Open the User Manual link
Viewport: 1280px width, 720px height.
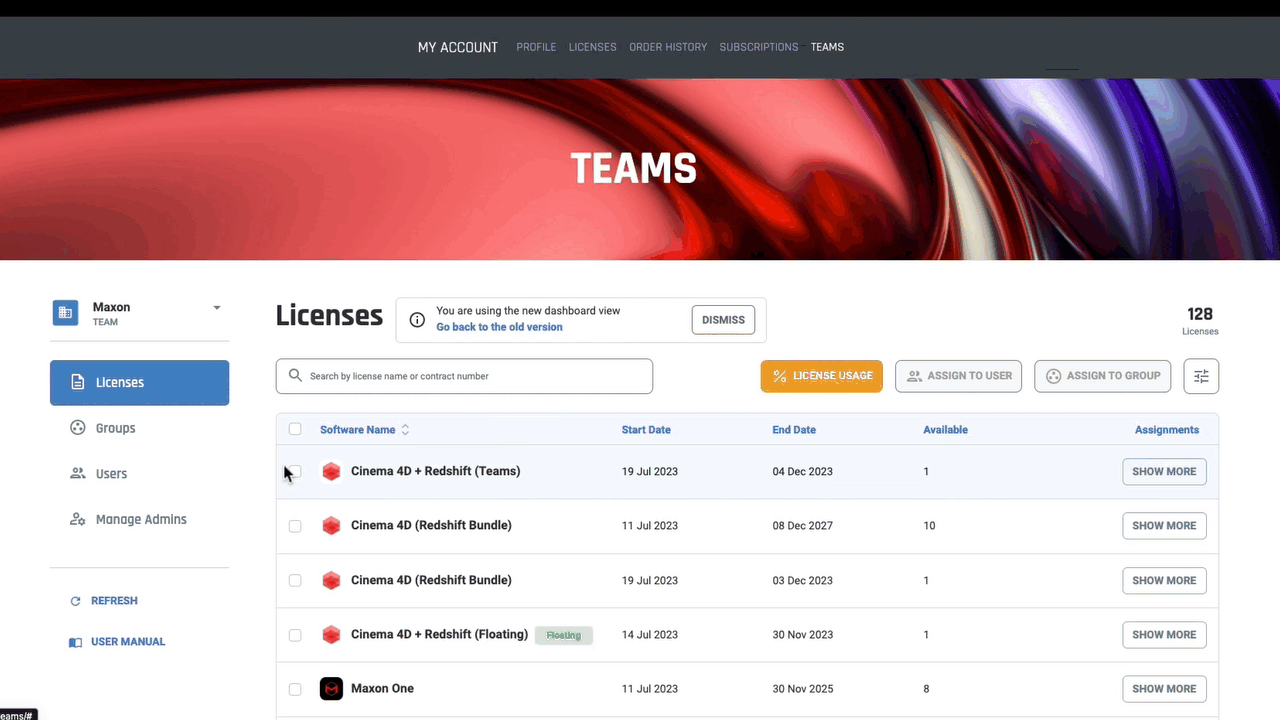[x=128, y=642]
